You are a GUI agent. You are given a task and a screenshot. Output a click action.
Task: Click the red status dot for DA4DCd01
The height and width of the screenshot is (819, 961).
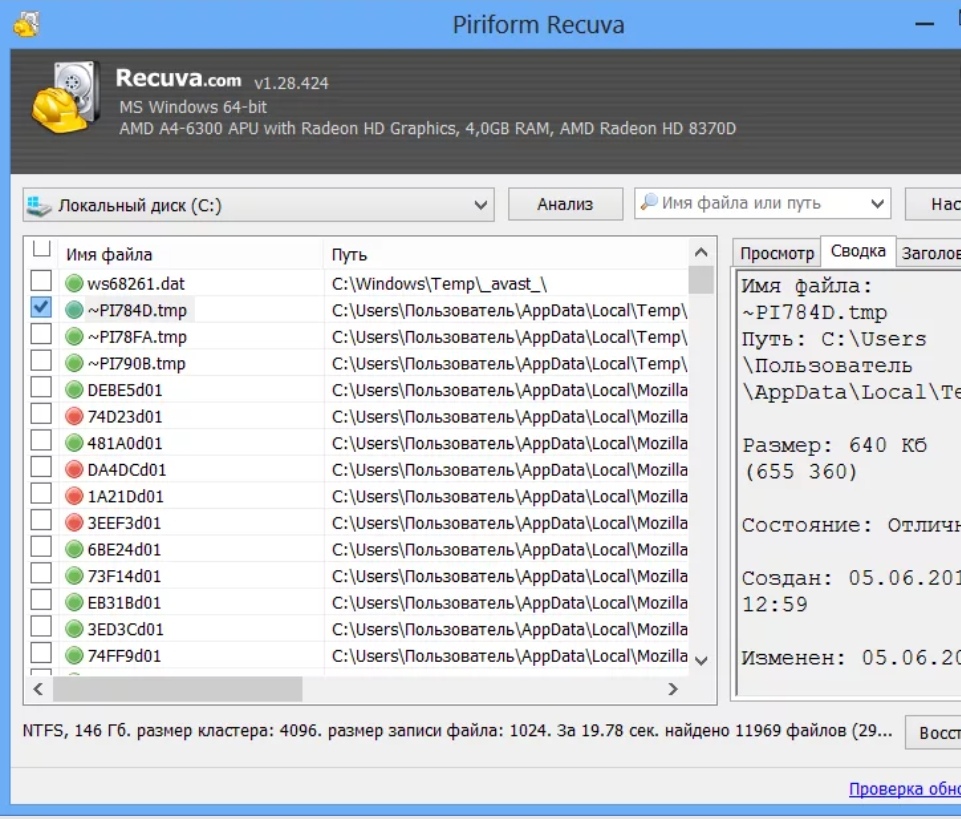click(x=74, y=470)
